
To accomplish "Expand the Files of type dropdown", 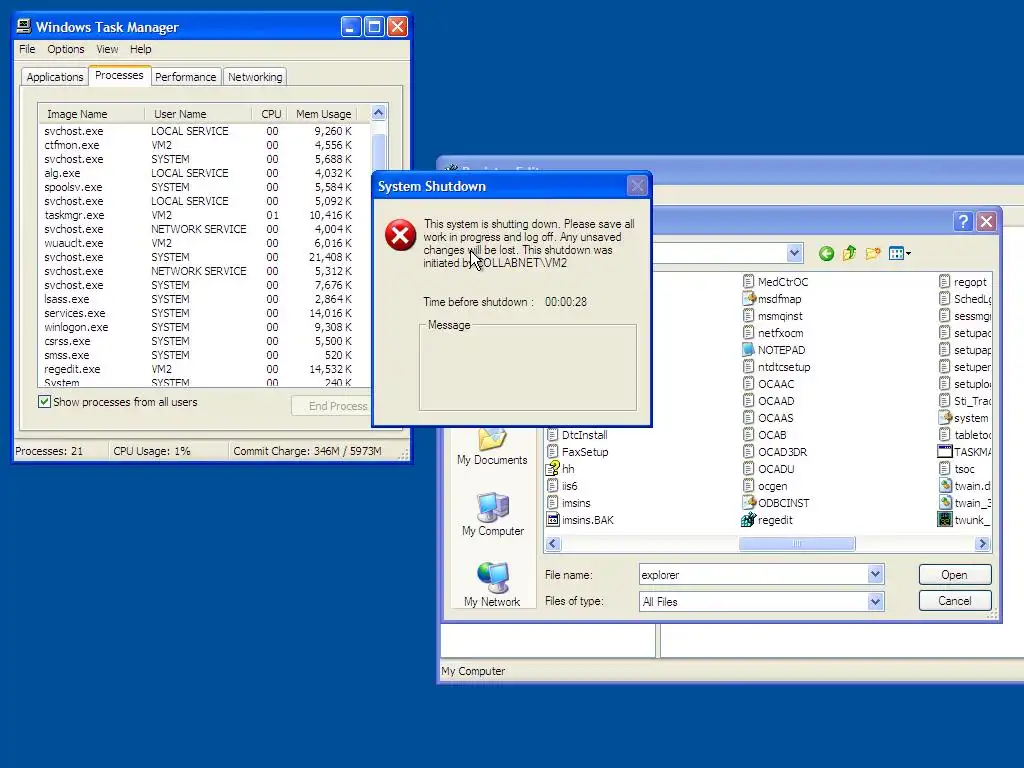I will pyautogui.click(x=875, y=601).
